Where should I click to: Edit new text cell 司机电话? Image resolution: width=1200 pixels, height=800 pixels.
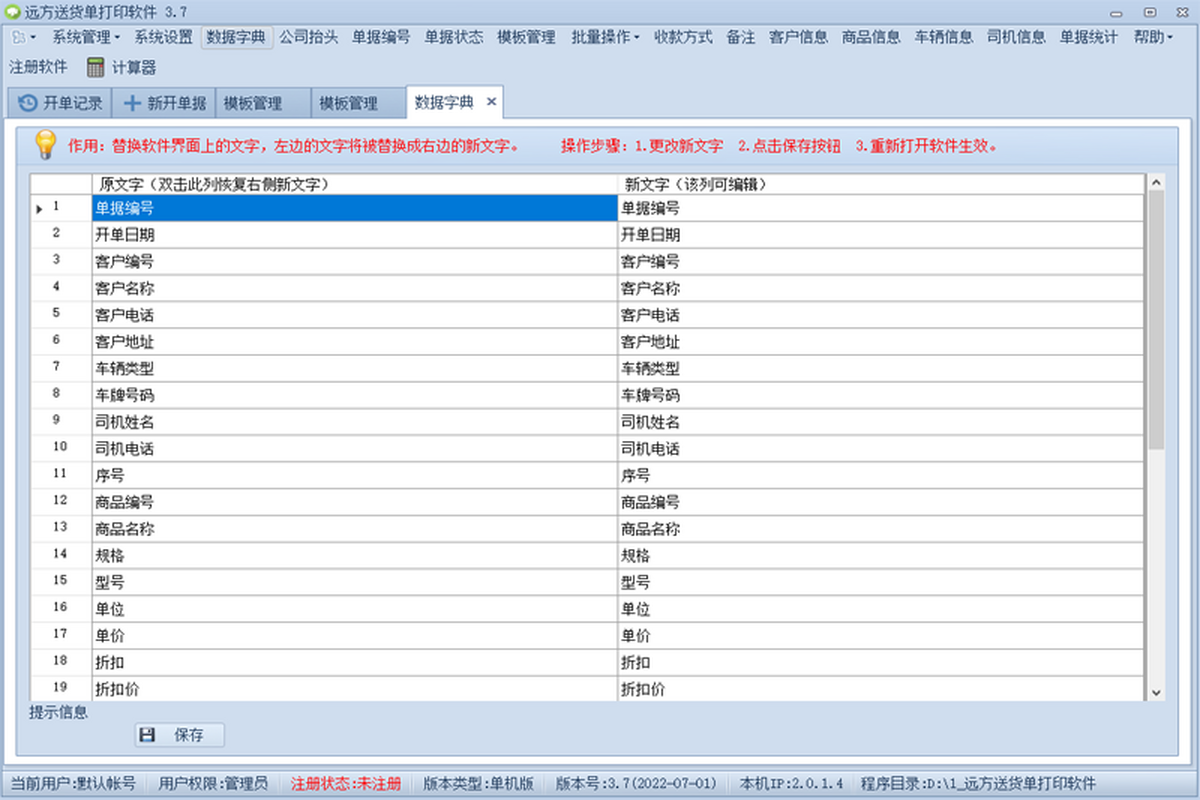coord(881,449)
